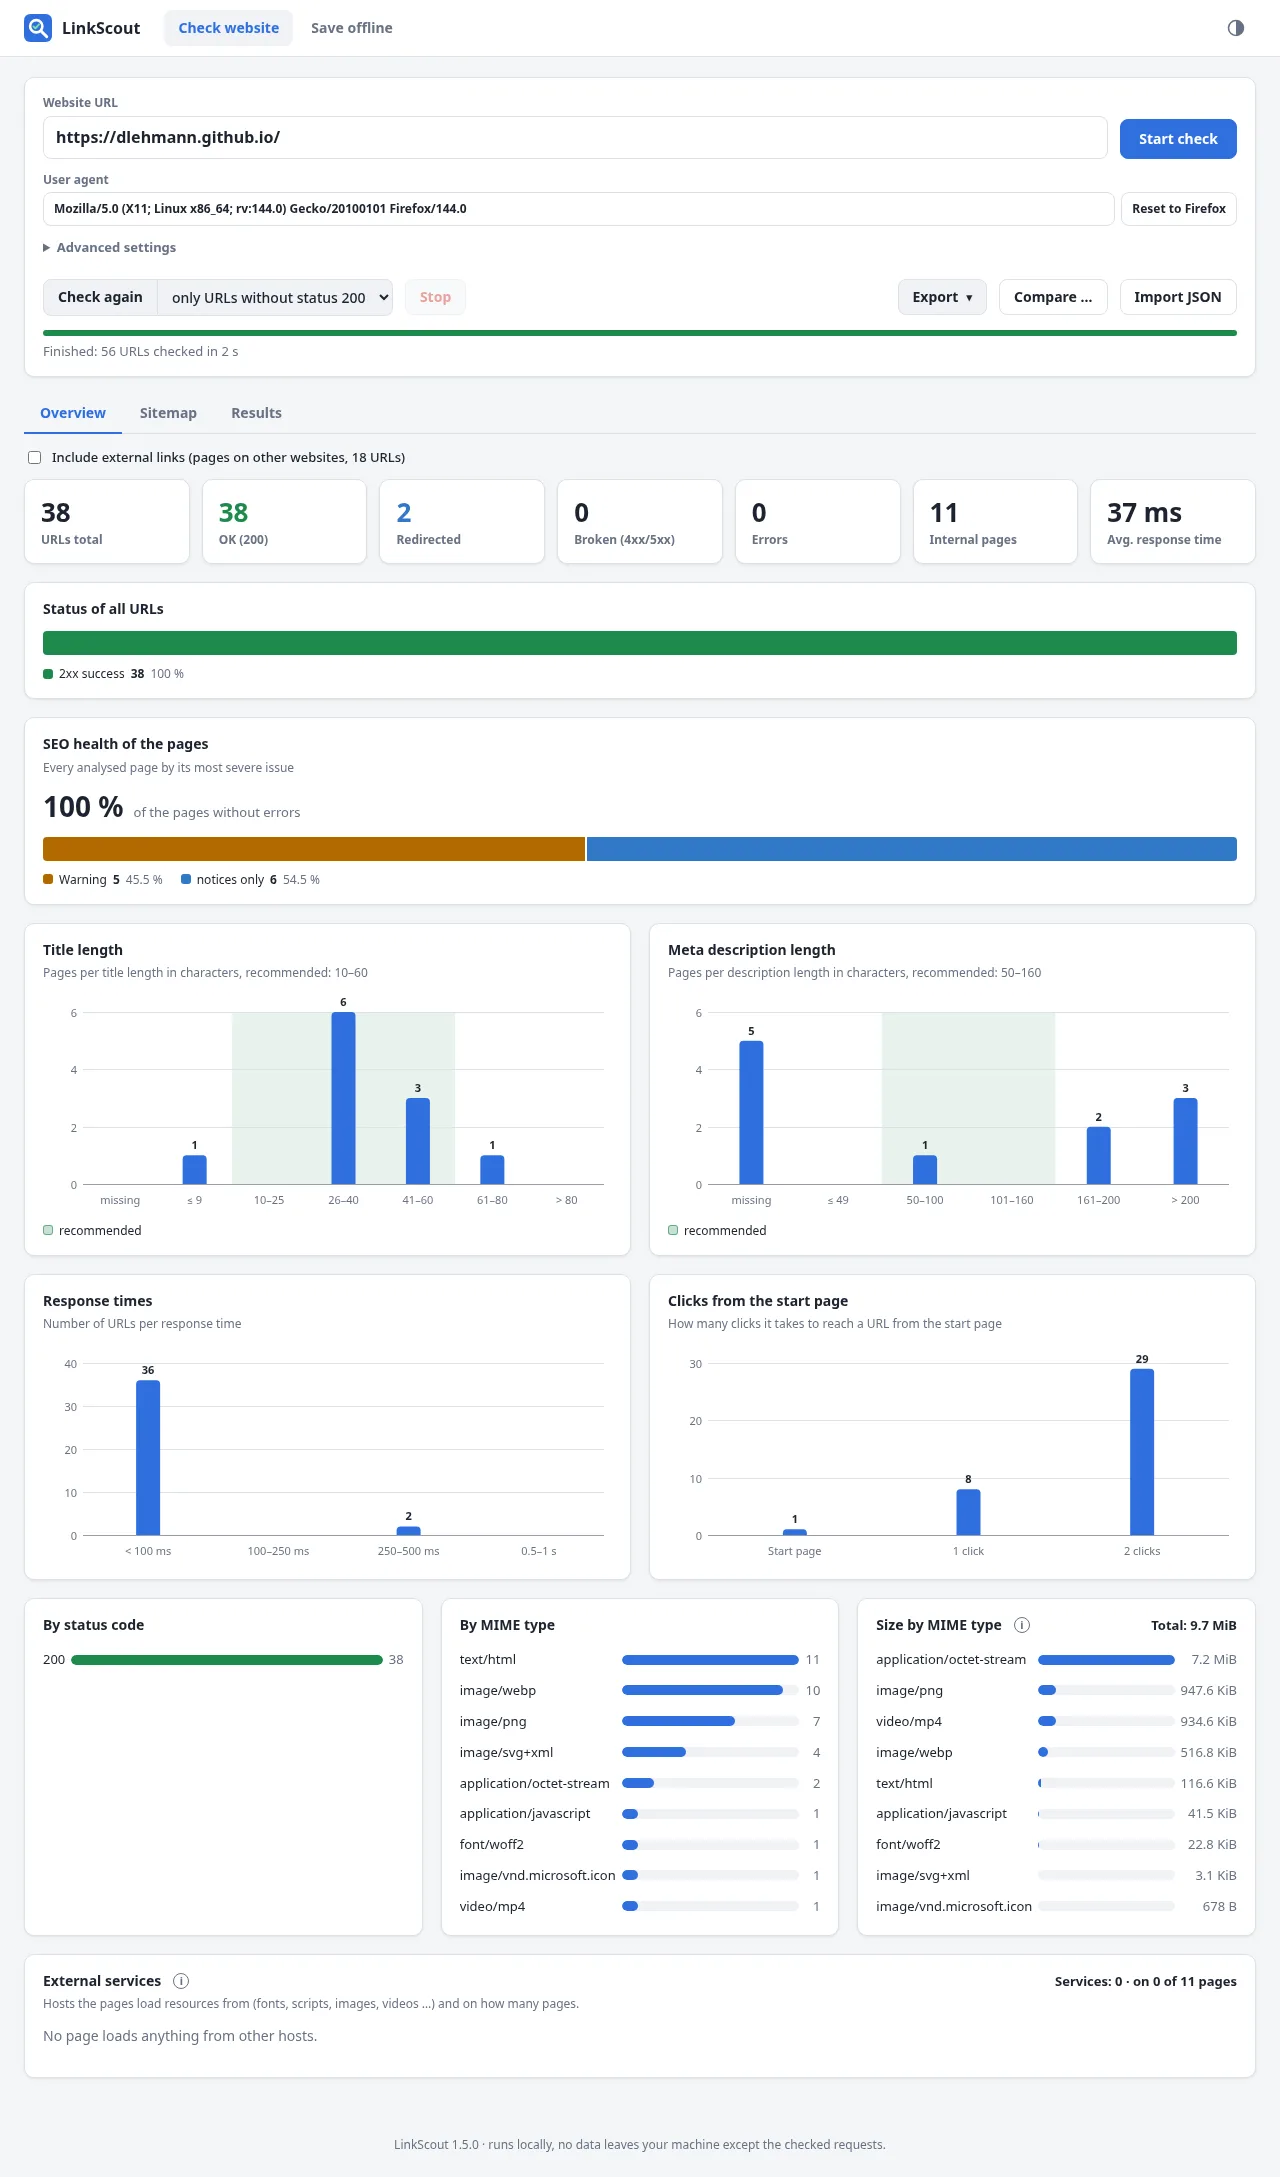The image size is (1280, 2177).
Task: Click the Warning 5 legend entry
Action: click(103, 880)
